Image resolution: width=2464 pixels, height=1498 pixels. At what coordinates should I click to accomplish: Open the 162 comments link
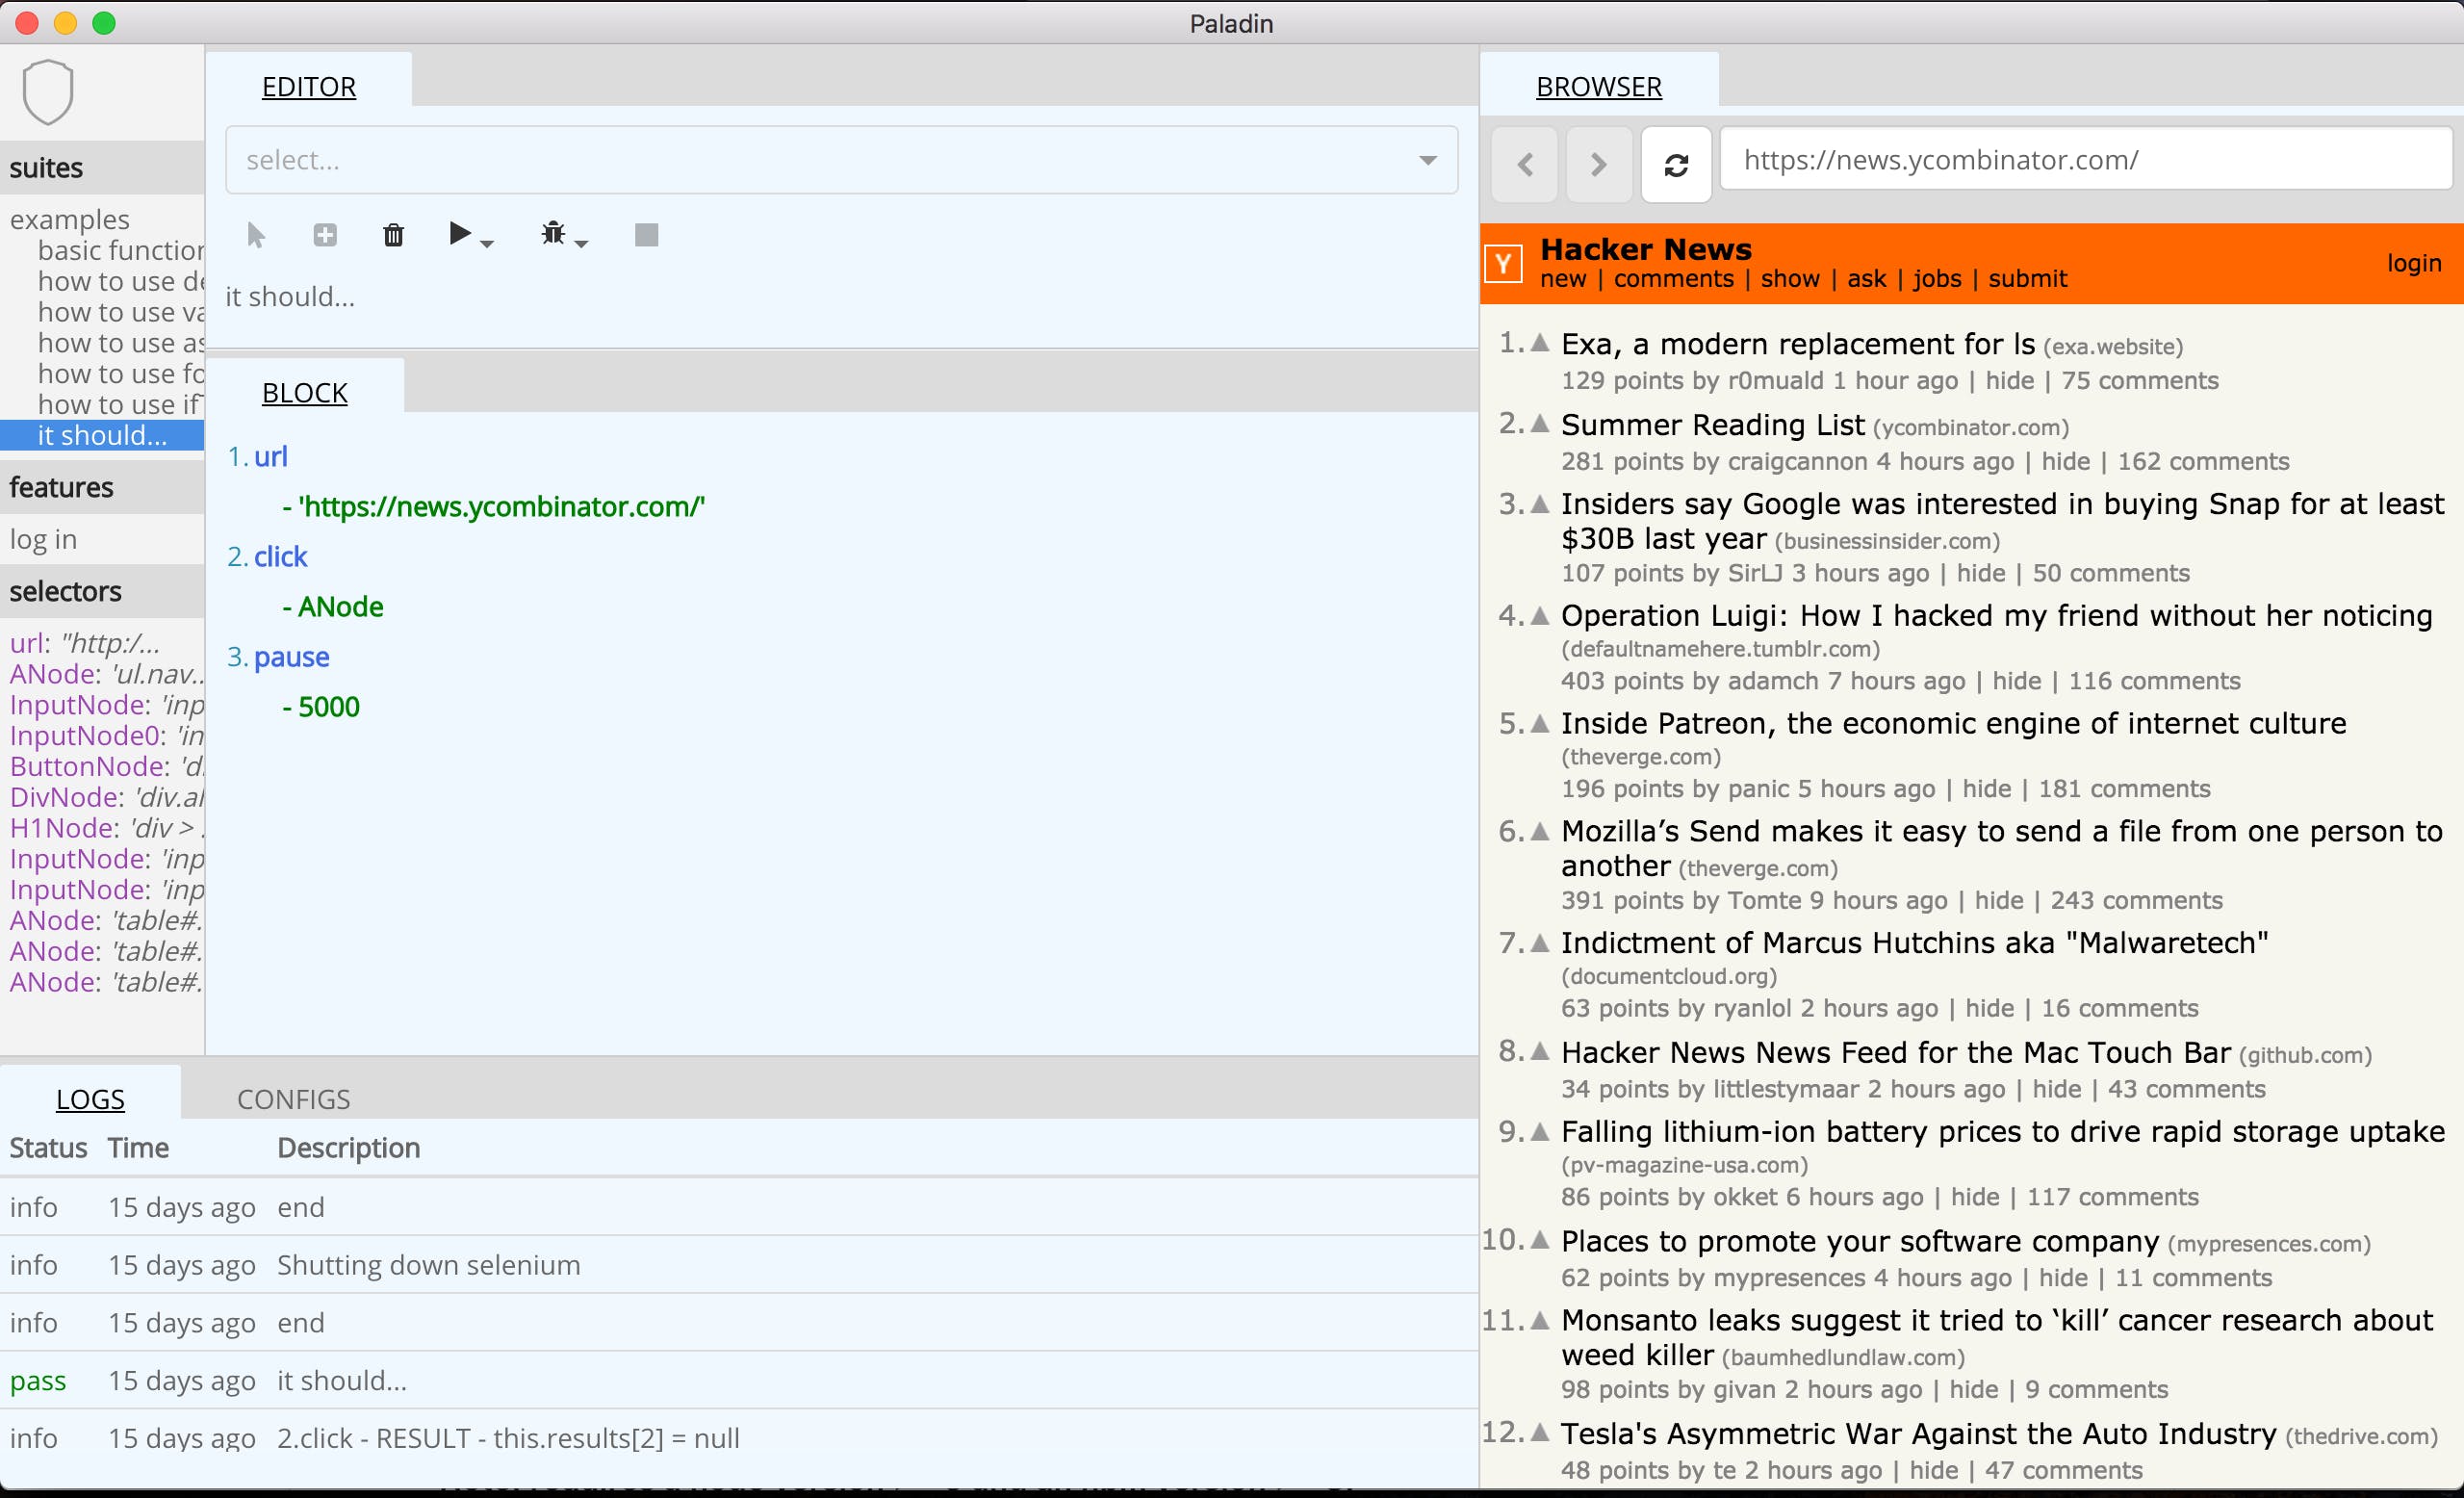click(x=2203, y=461)
